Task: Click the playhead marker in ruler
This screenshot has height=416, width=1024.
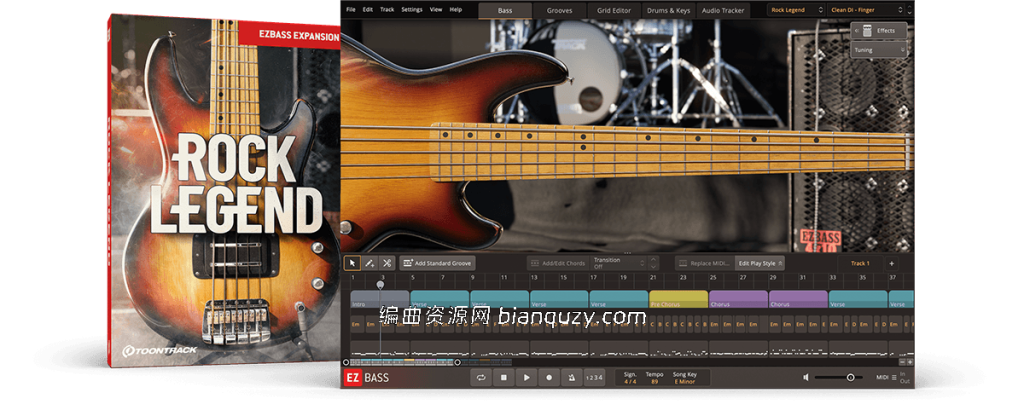Action: point(380,285)
